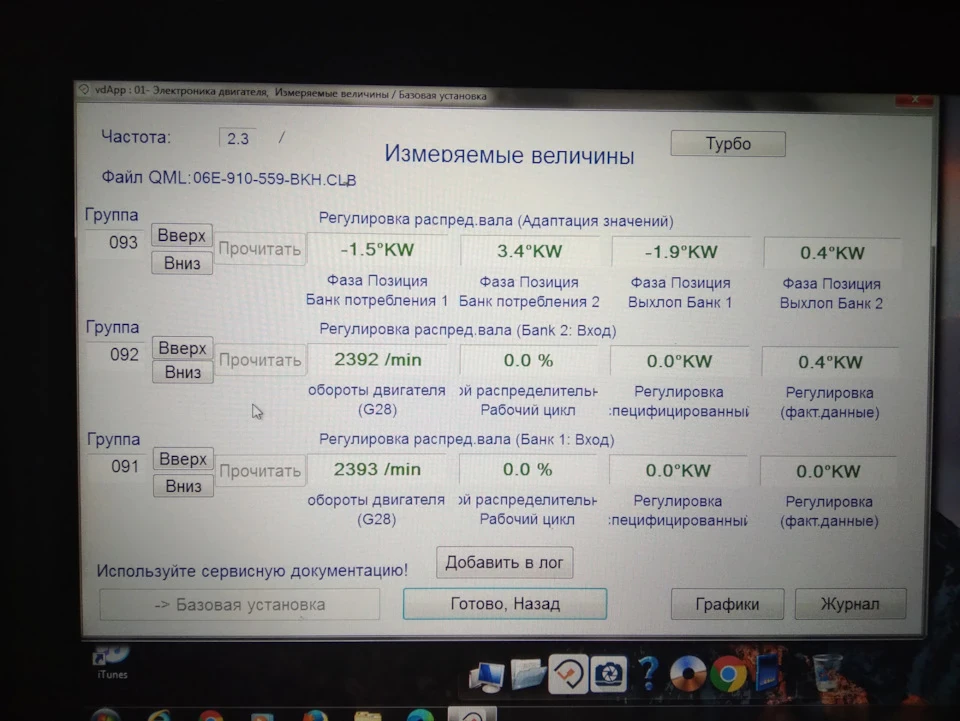
Task: Close the vdApp window
Action: [915, 100]
